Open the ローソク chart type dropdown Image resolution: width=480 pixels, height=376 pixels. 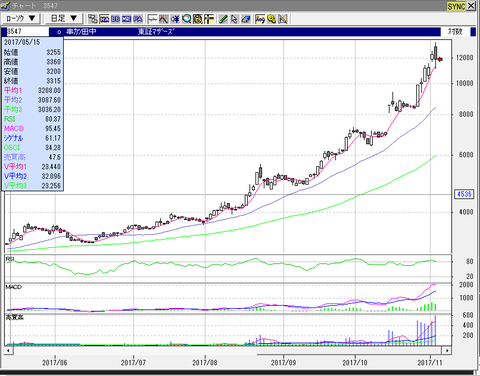[20, 18]
